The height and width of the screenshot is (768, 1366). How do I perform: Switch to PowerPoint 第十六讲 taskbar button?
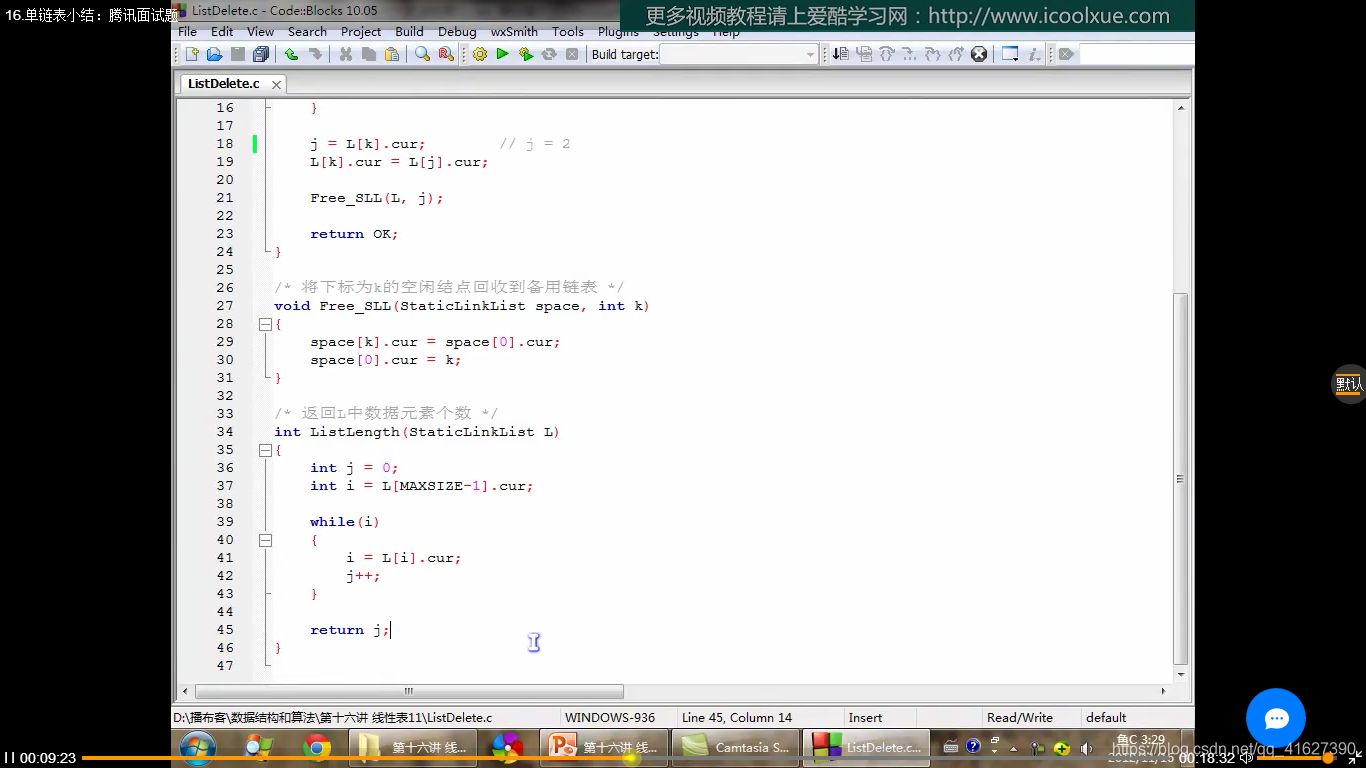(x=605, y=747)
